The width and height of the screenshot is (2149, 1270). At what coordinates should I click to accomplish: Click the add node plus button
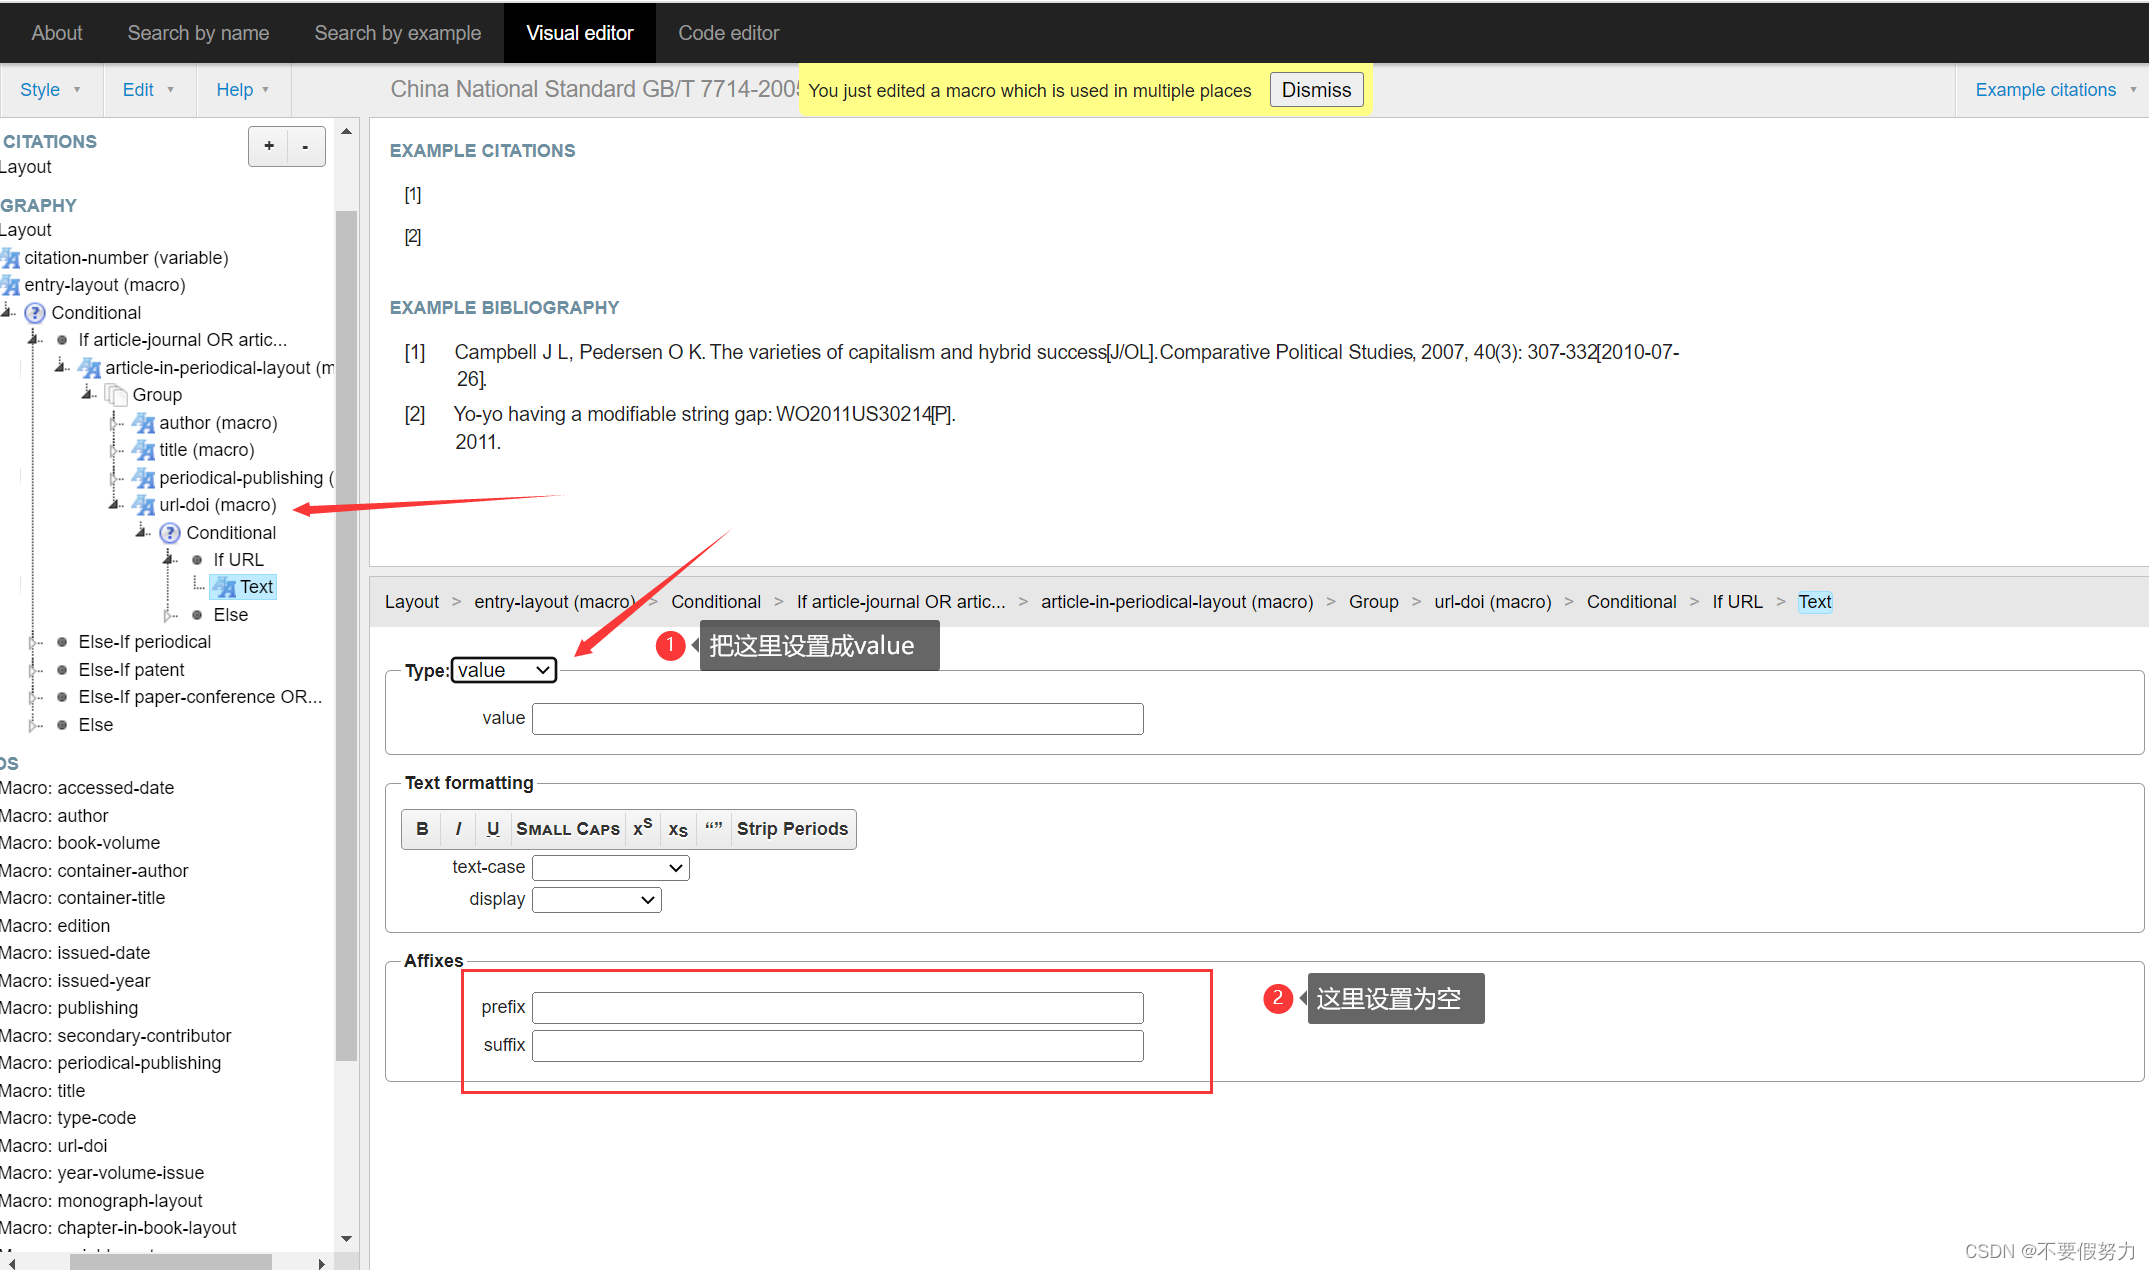point(268,147)
